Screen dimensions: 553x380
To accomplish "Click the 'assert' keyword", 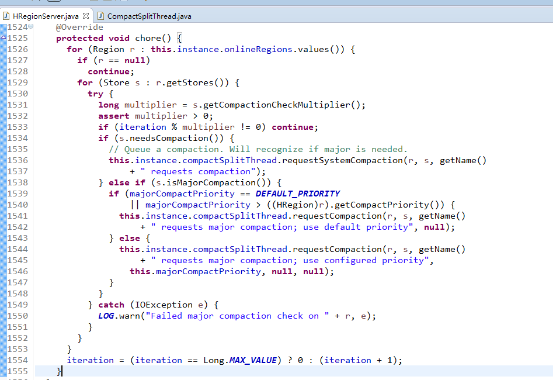I will 114,116.
